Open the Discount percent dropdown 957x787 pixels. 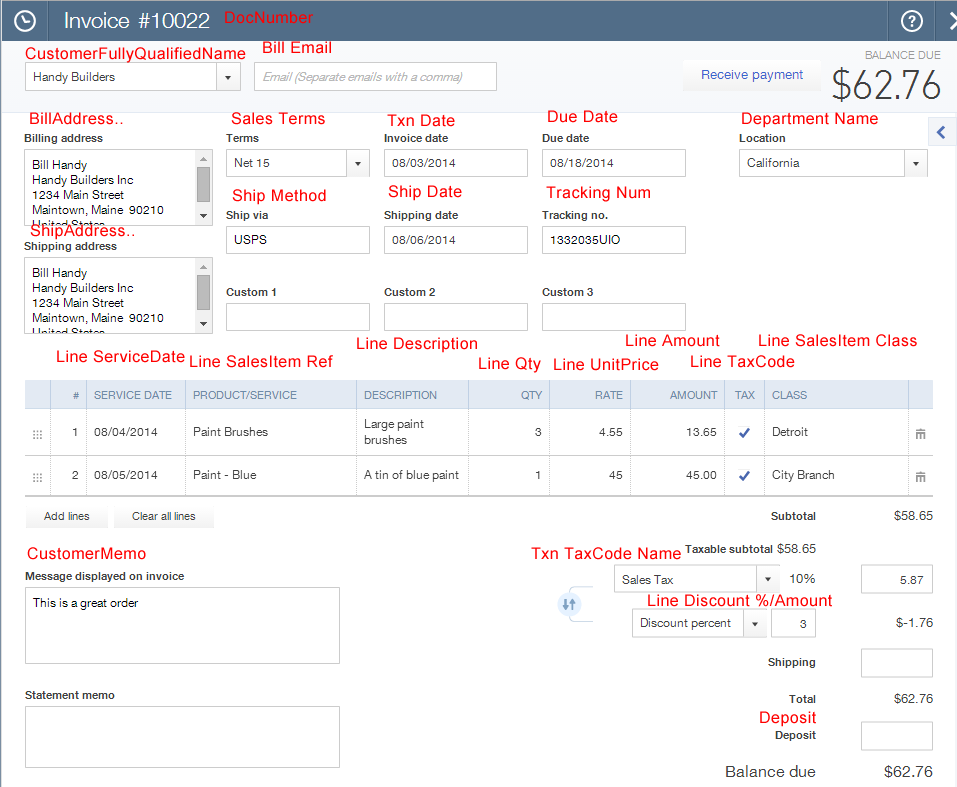tap(755, 623)
